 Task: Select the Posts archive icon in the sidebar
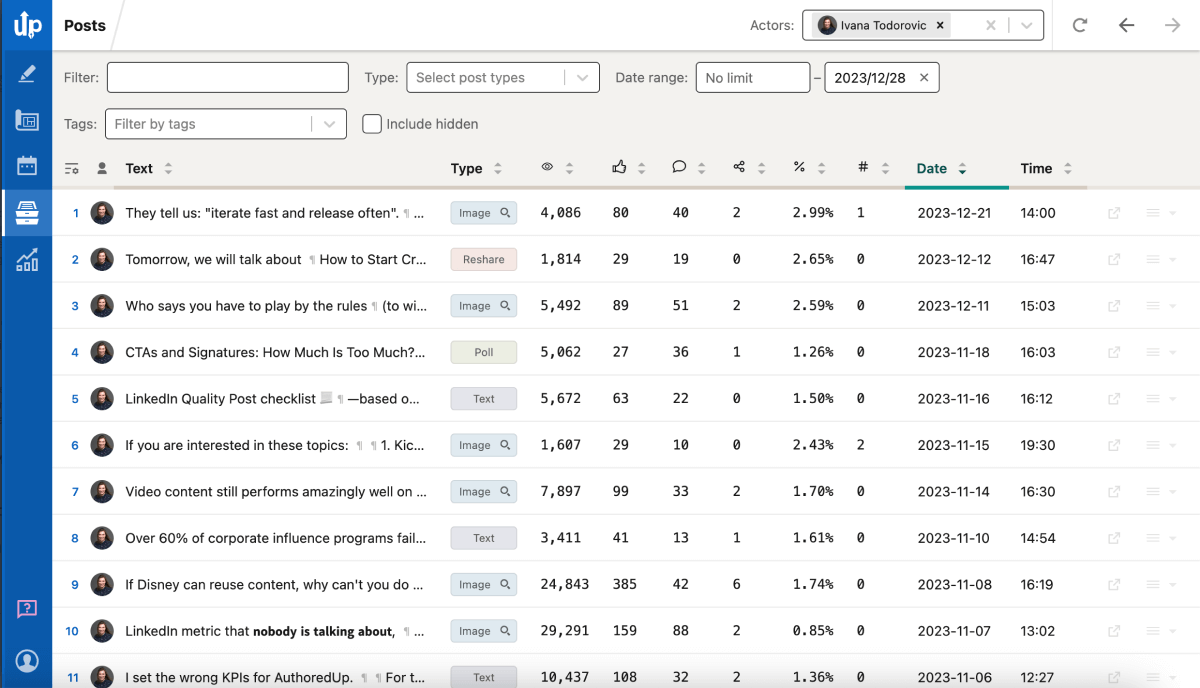click(26, 212)
